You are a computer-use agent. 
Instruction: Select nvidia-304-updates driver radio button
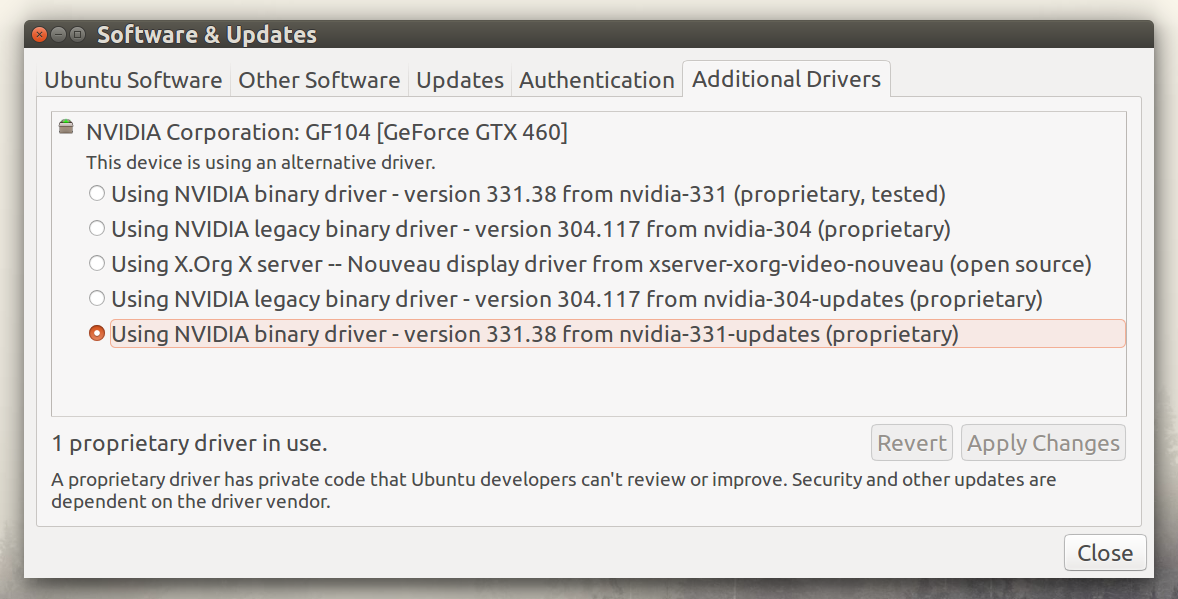97,298
